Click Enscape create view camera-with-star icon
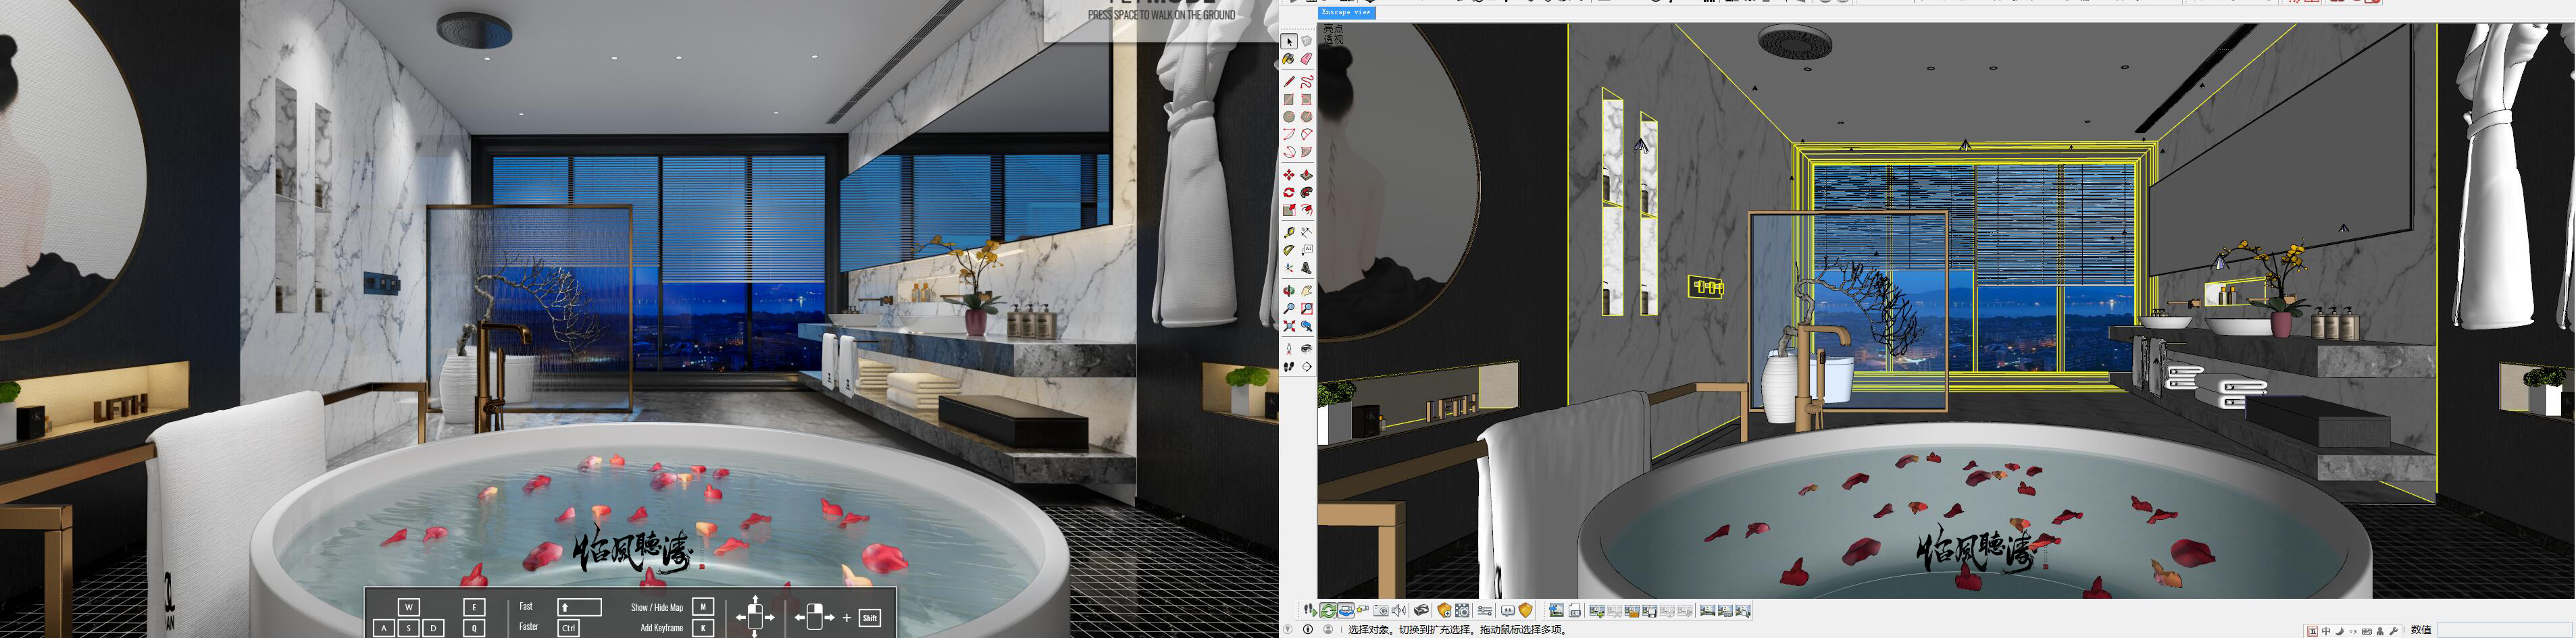 click(x=1363, y=611)
